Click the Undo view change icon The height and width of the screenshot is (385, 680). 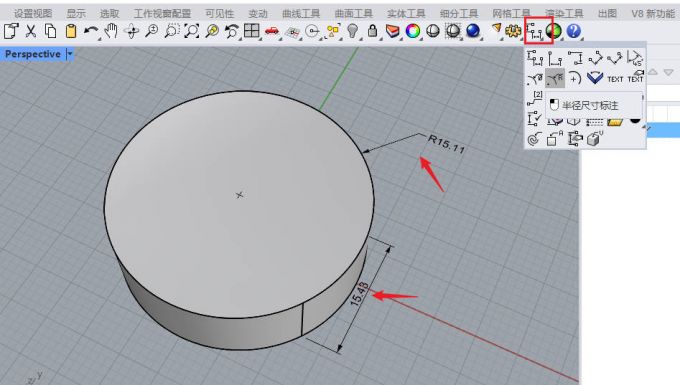pyautogui.click(x=232, y=31)
